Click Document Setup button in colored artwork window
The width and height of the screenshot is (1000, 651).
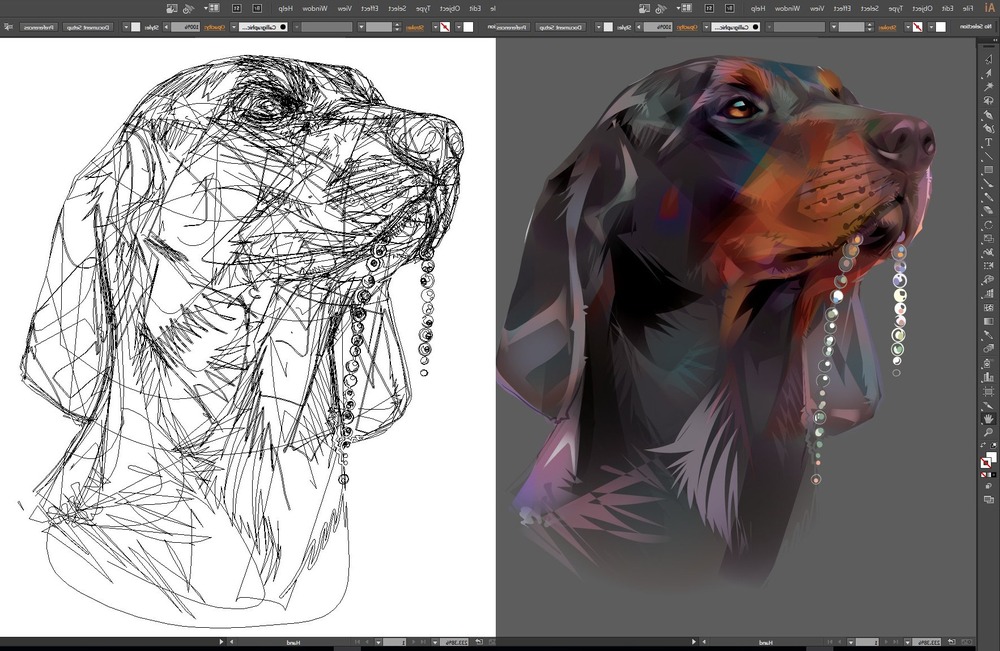coord(561,27)
